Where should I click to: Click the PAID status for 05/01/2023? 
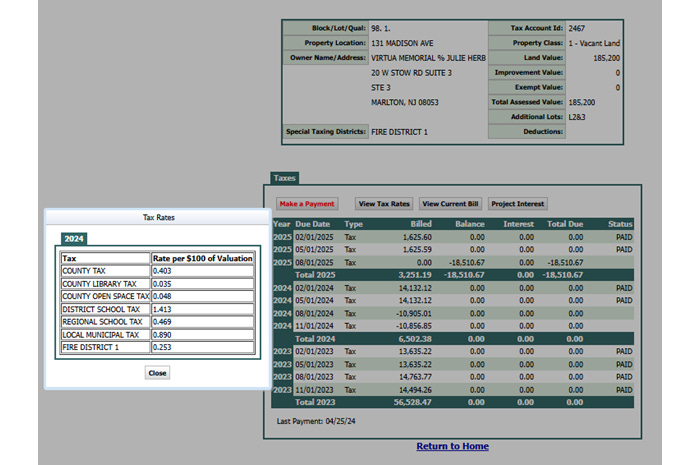pos(624,364)
